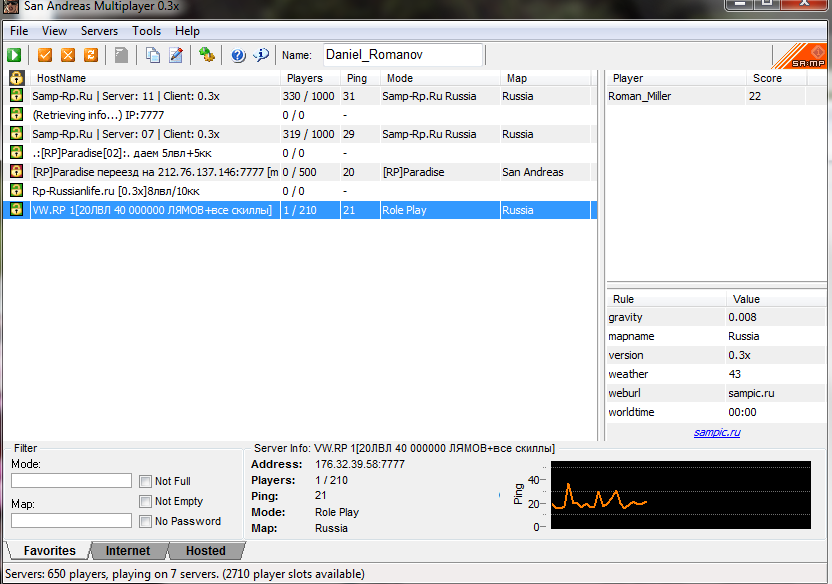Select Samp-Rp.Ru Server: 11 hostname
Viewport: 832px width, 584px height.
pos(126,96)
